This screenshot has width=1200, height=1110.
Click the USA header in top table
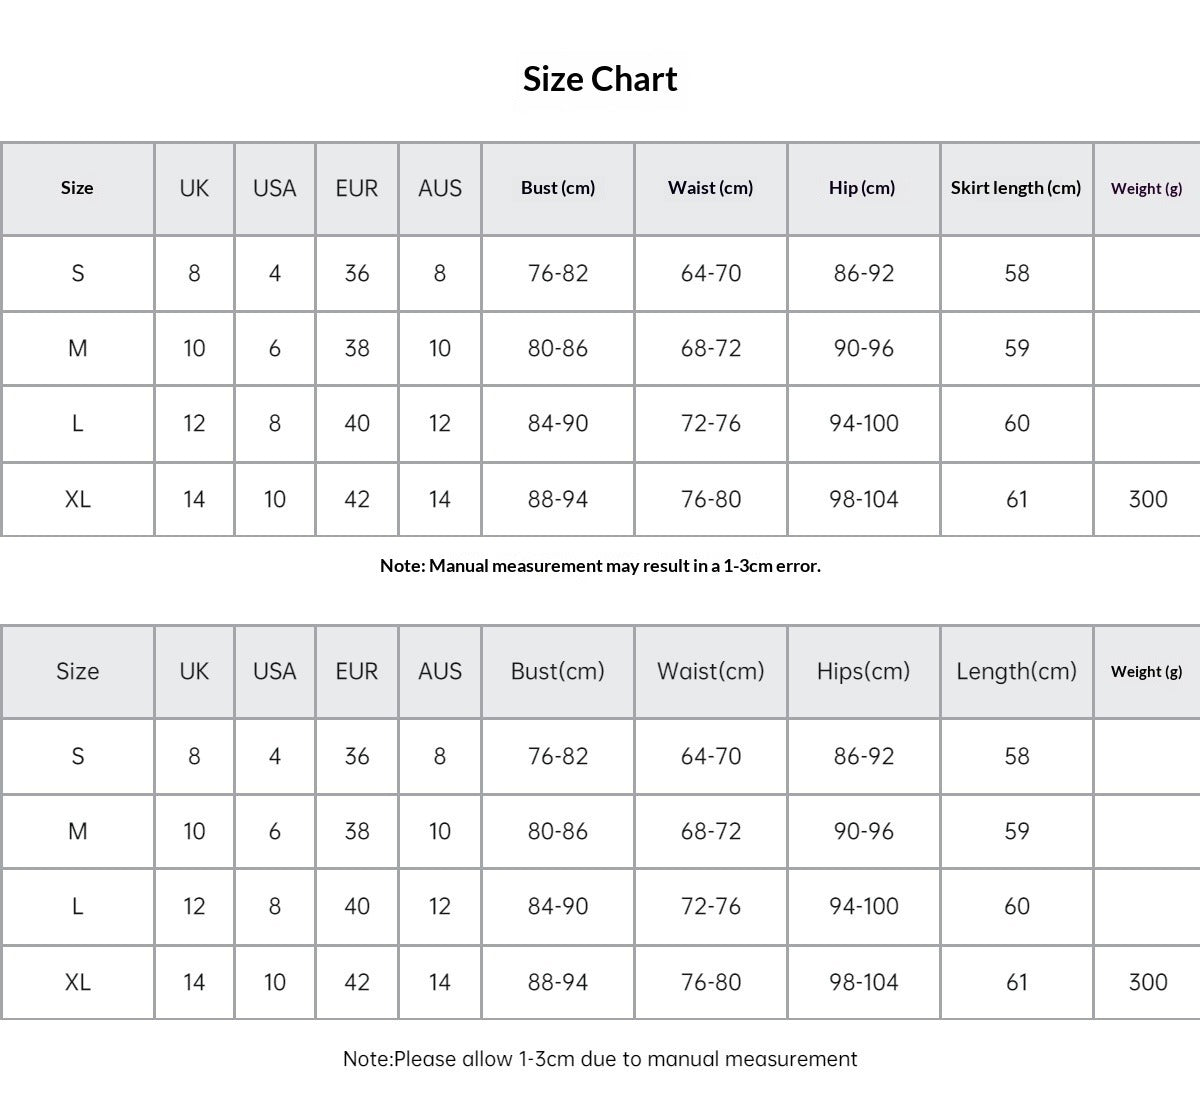275,188
